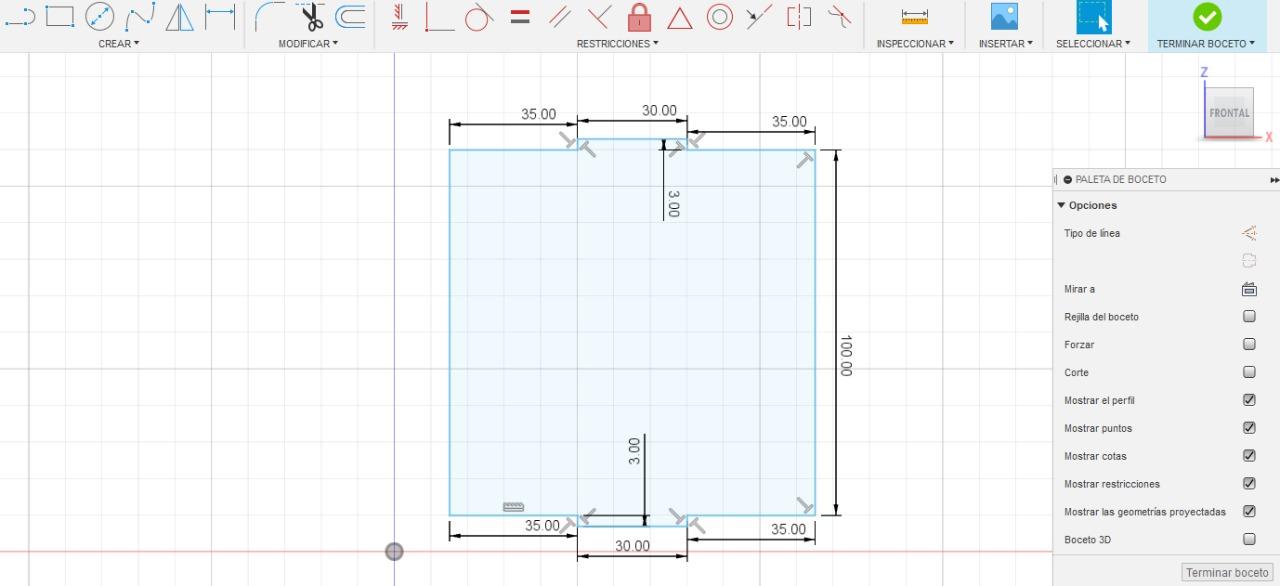Uncheck Mostrar puntos checkbox
The width and height of the screenshot is (1280, 586).
[x=1249, y=428]
